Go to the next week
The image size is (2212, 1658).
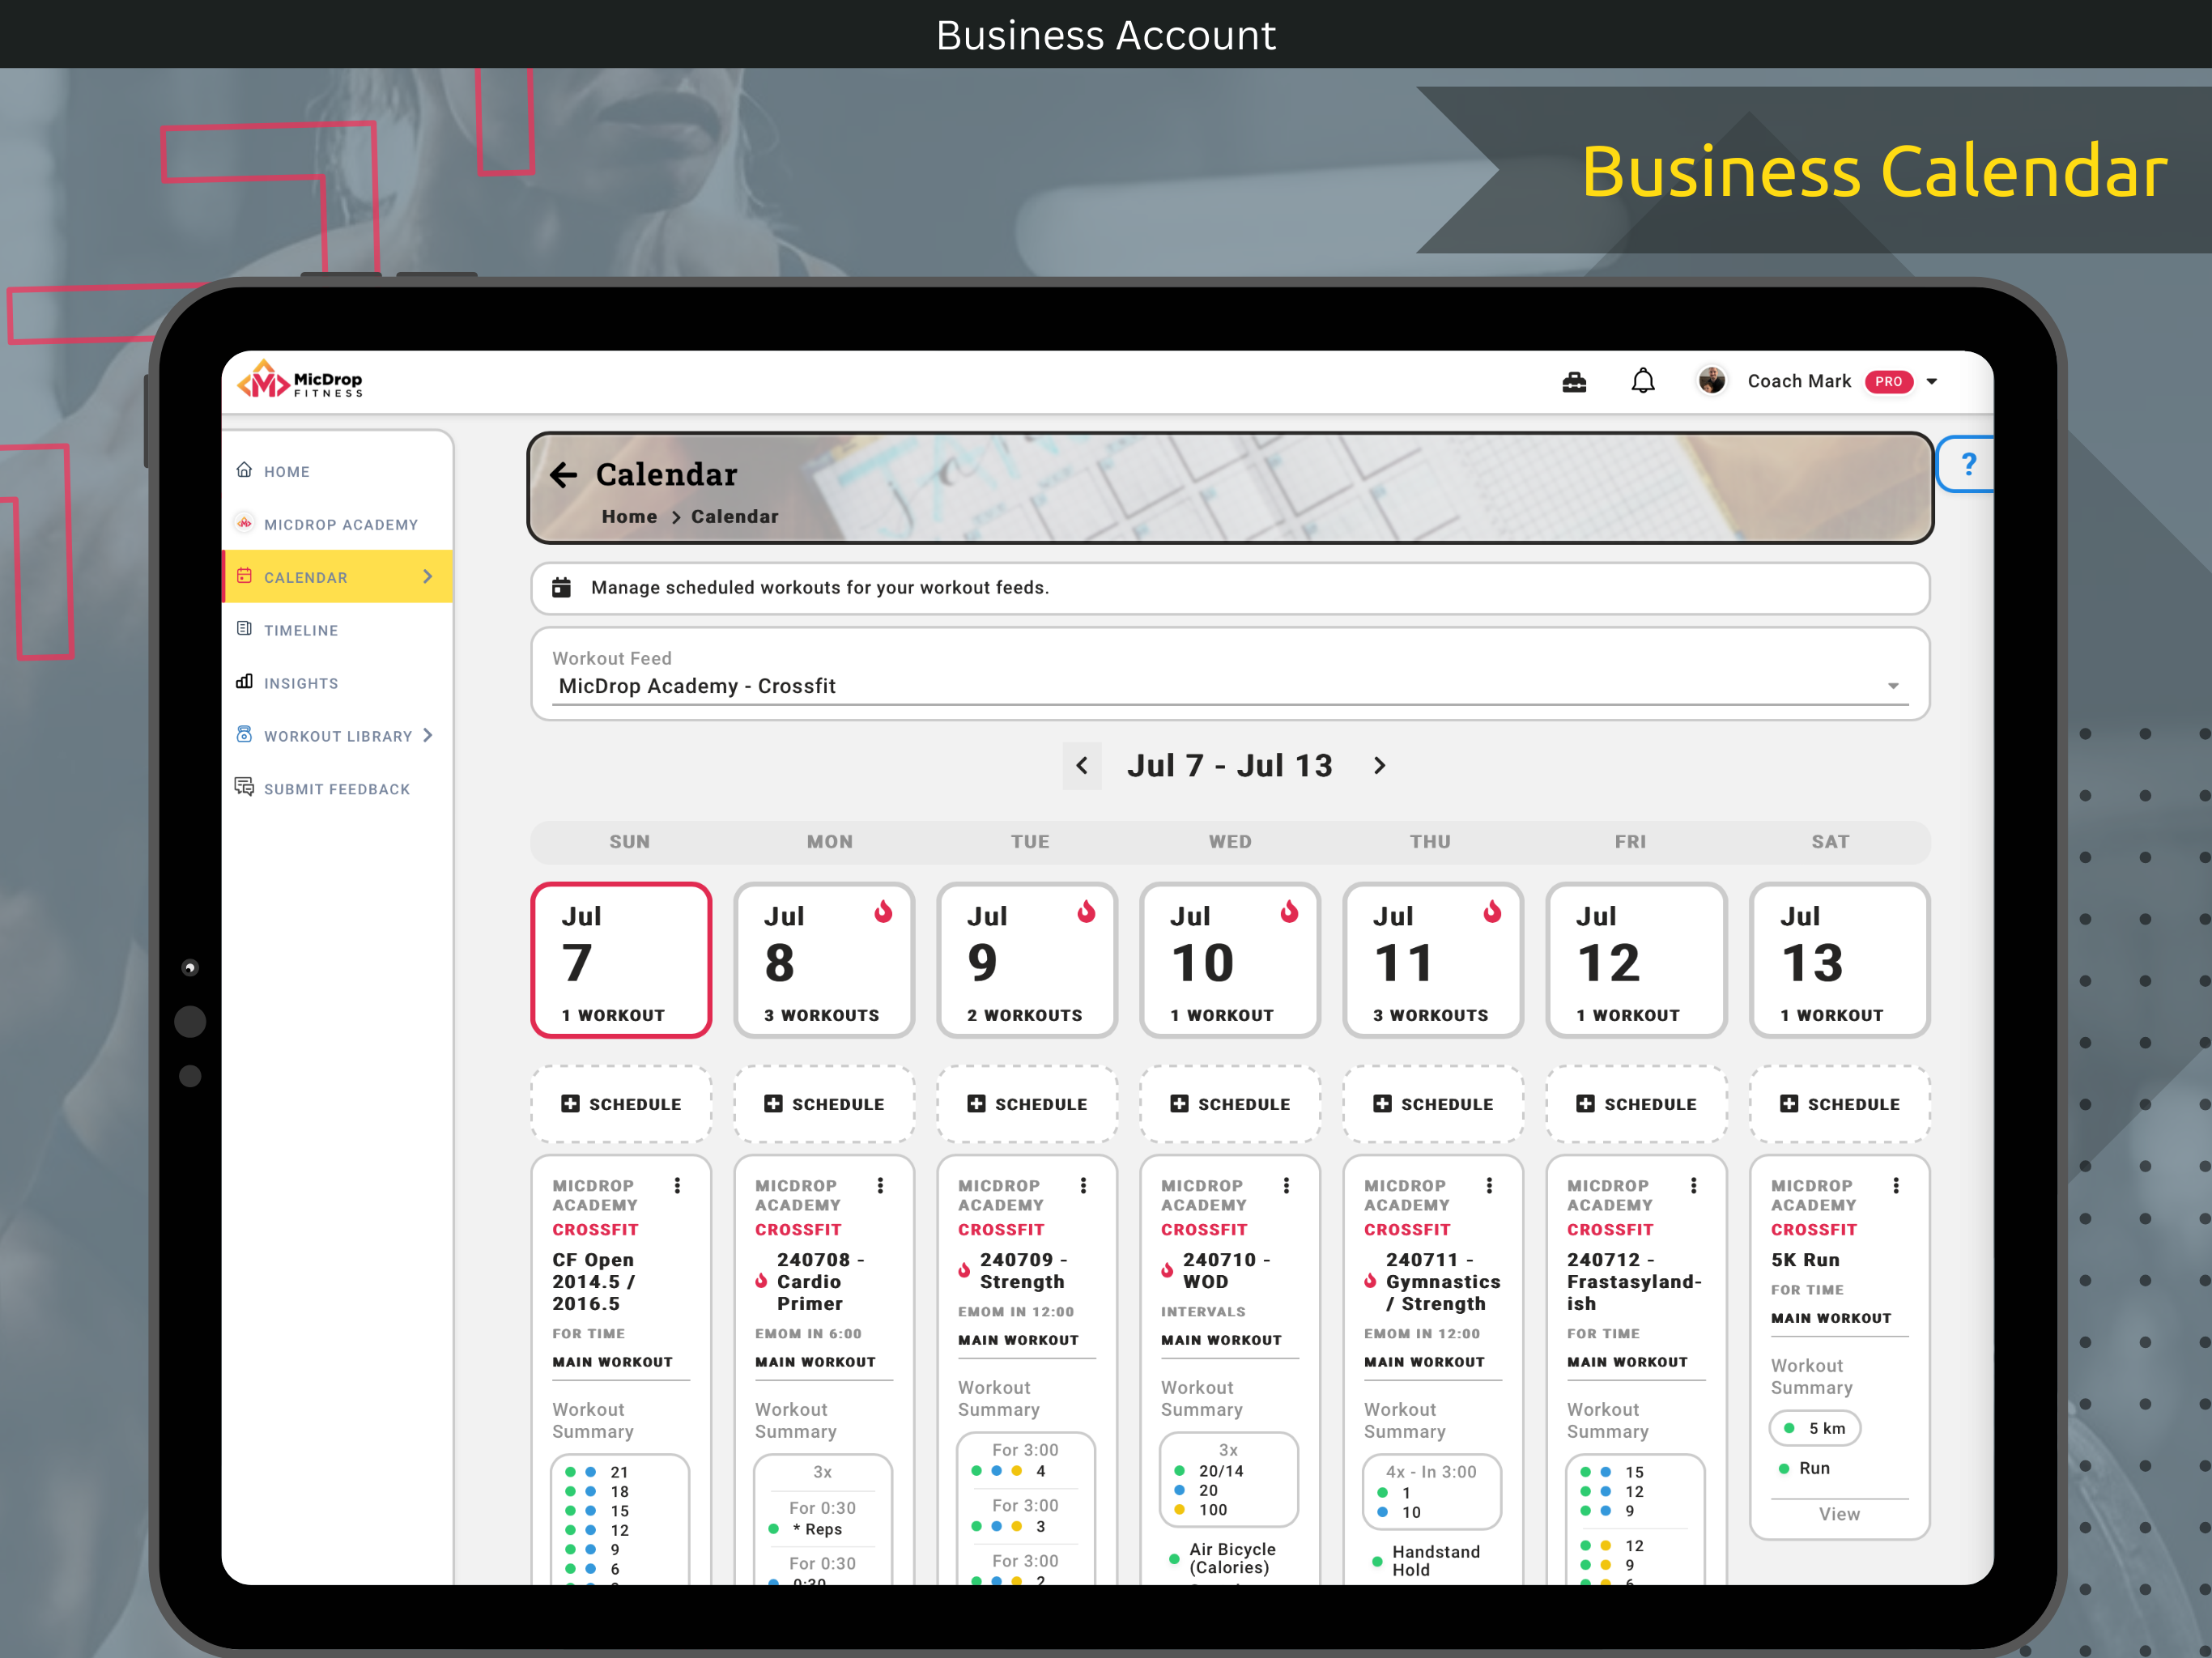(x=1379, y=766)
